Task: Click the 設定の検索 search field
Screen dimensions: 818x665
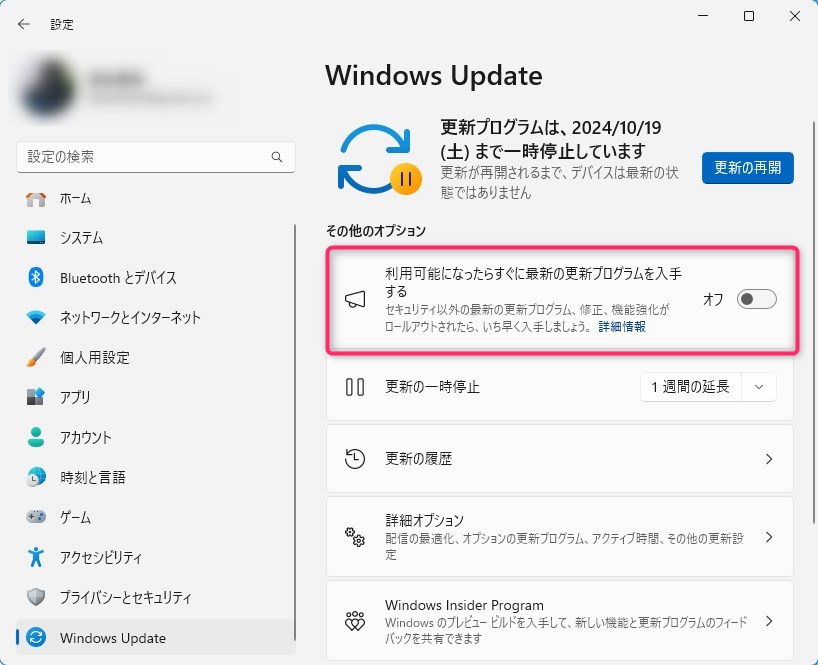Action: 140,158
